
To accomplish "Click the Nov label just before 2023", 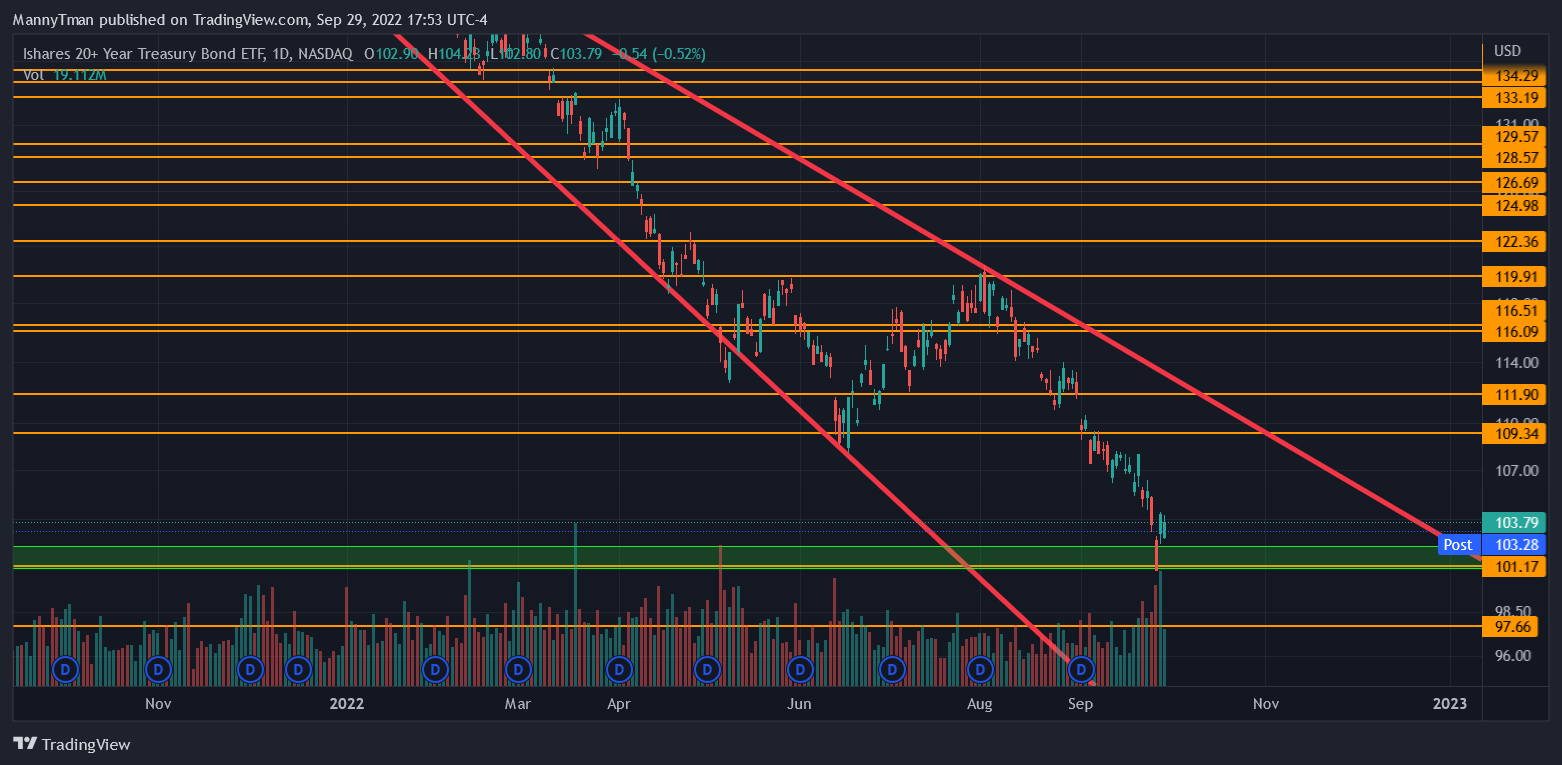I will (1266, 704).
